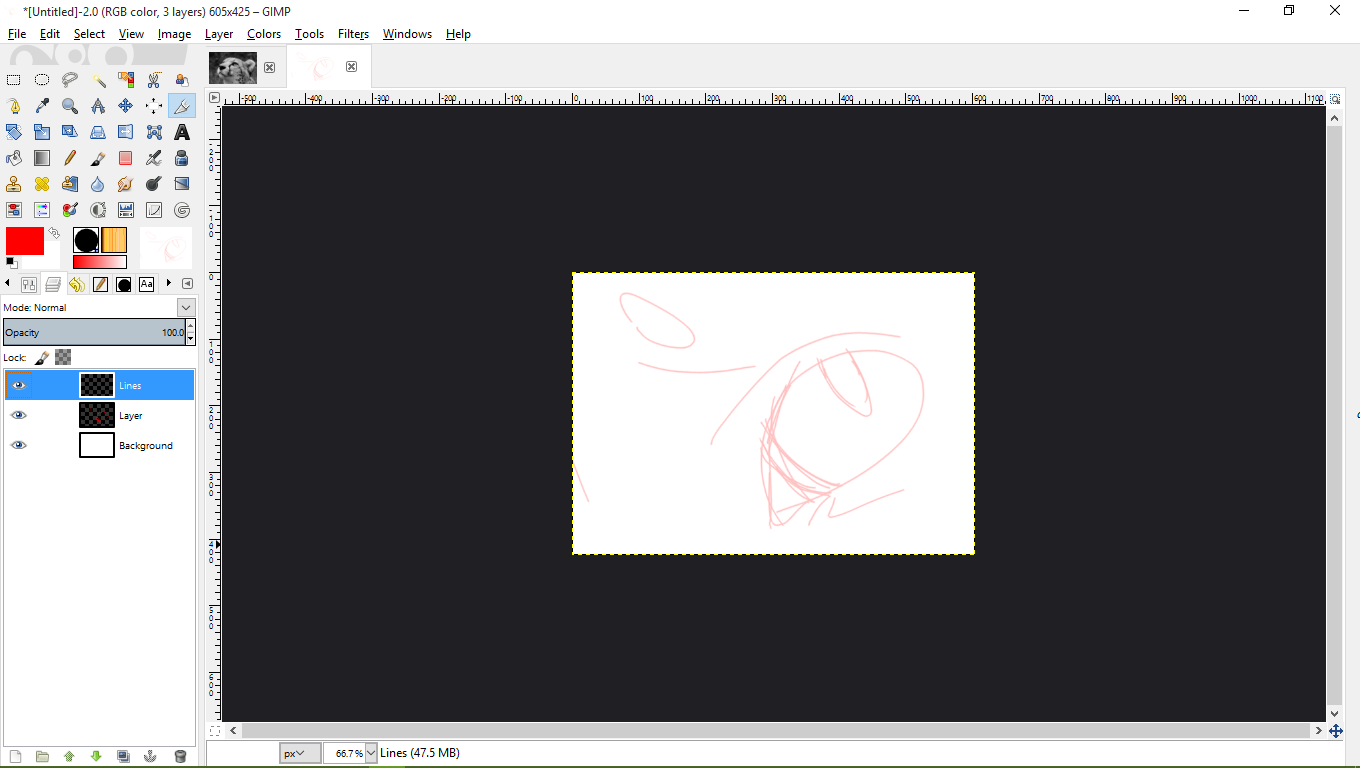Screen dimensions: 1360x768
Task: Open the dock tab configuration menu
Action: click(x=187, y=284)
